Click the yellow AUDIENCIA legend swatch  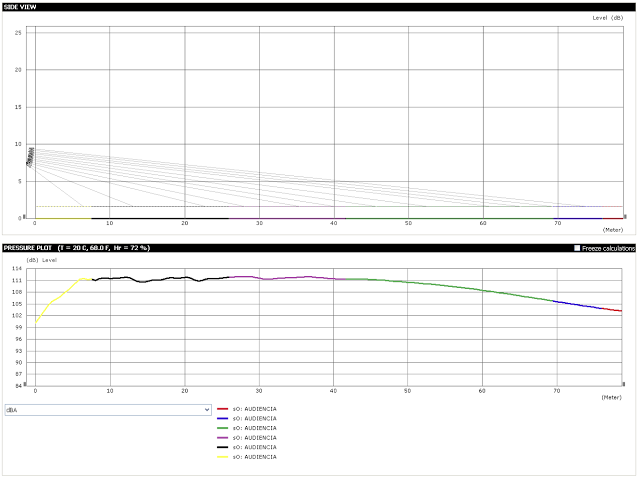[x=222, y=456]
